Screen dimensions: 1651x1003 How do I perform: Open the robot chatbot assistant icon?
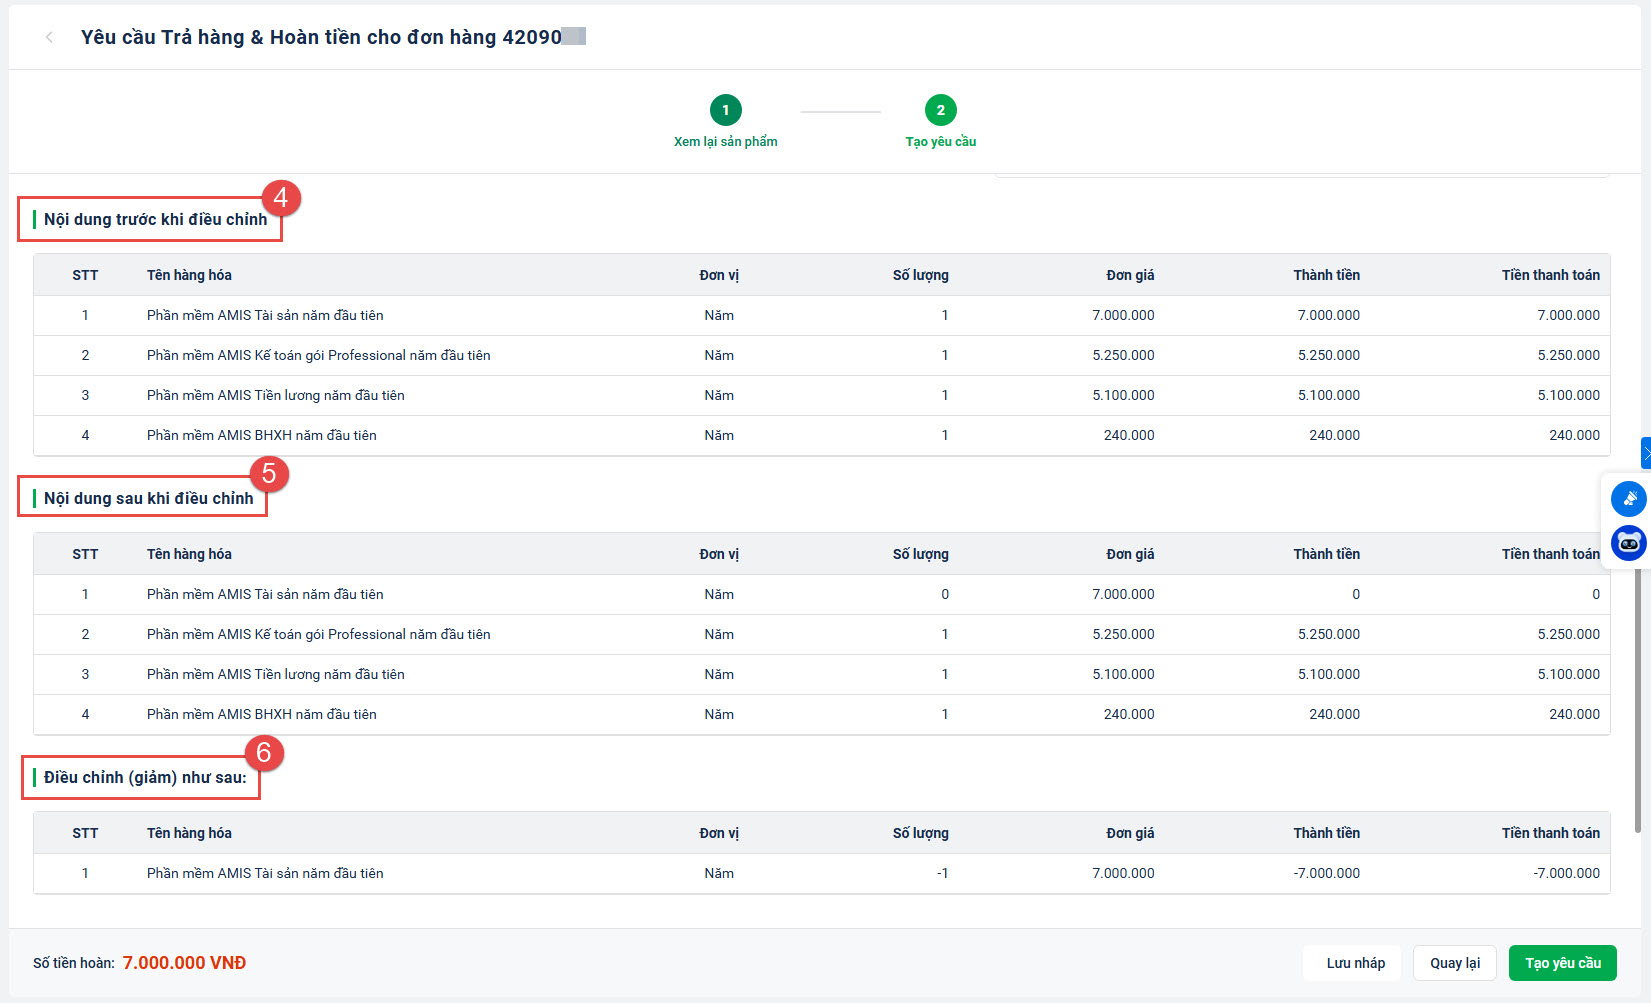point(1628,543)
